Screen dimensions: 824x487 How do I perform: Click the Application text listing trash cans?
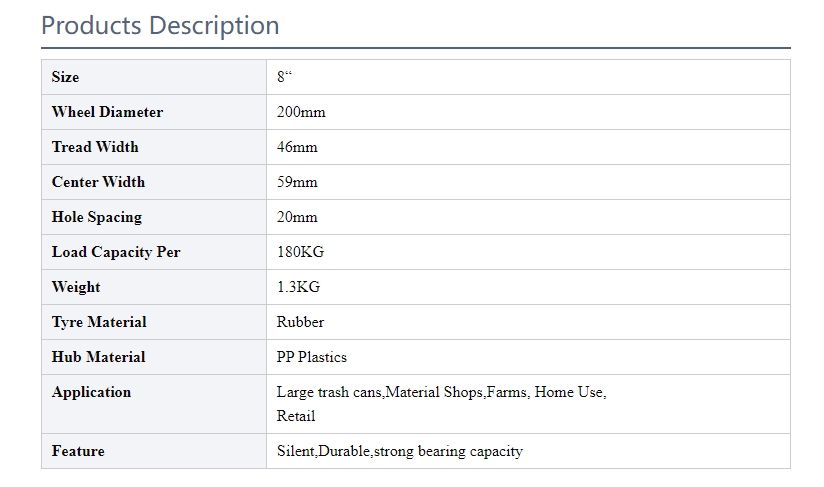click(x=441, y=393)
